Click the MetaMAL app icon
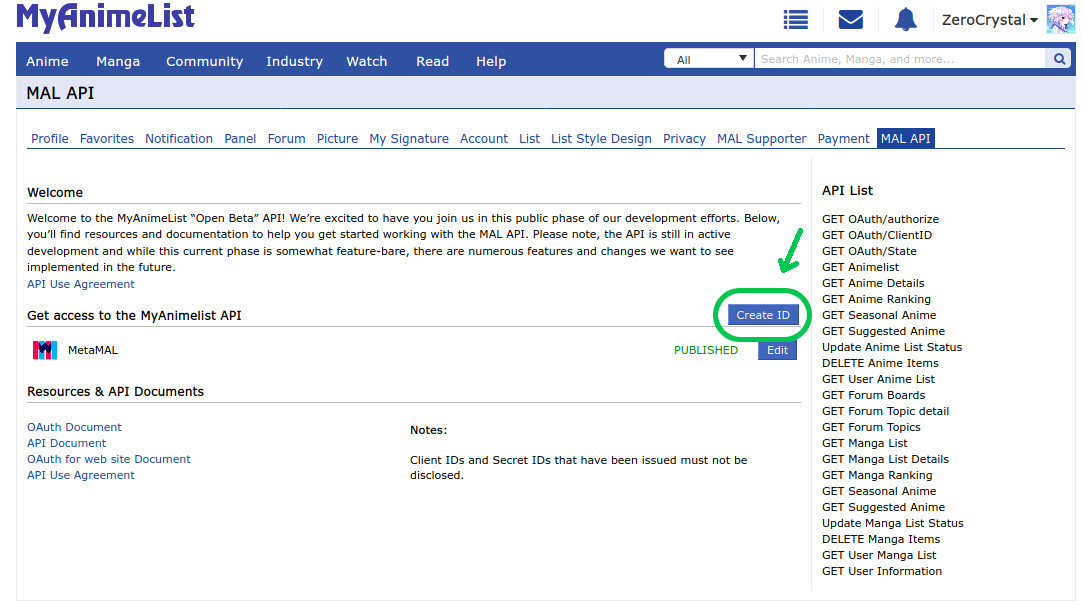This screenshot has height=606, width=1082. [x=45, y=351]
